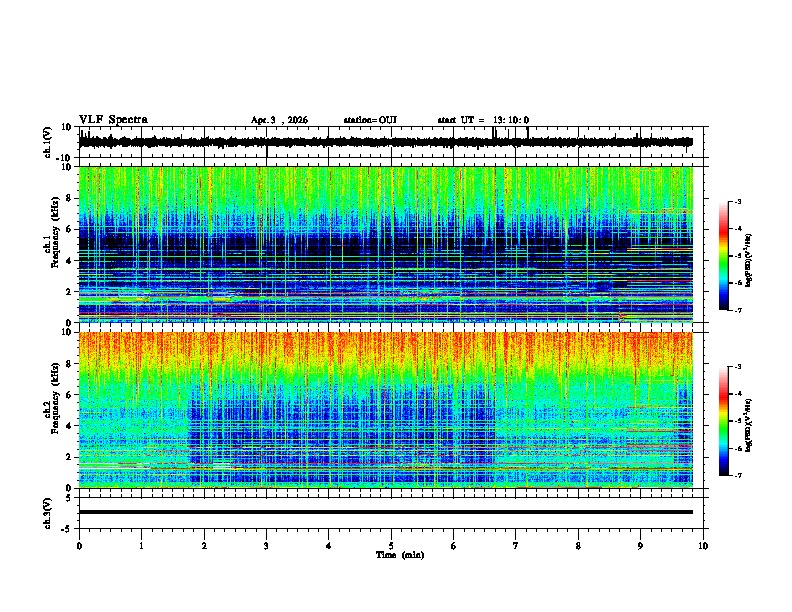Click the time axis tick label "0"
This screenshot has width=792, height=612.
pos(79,546)
